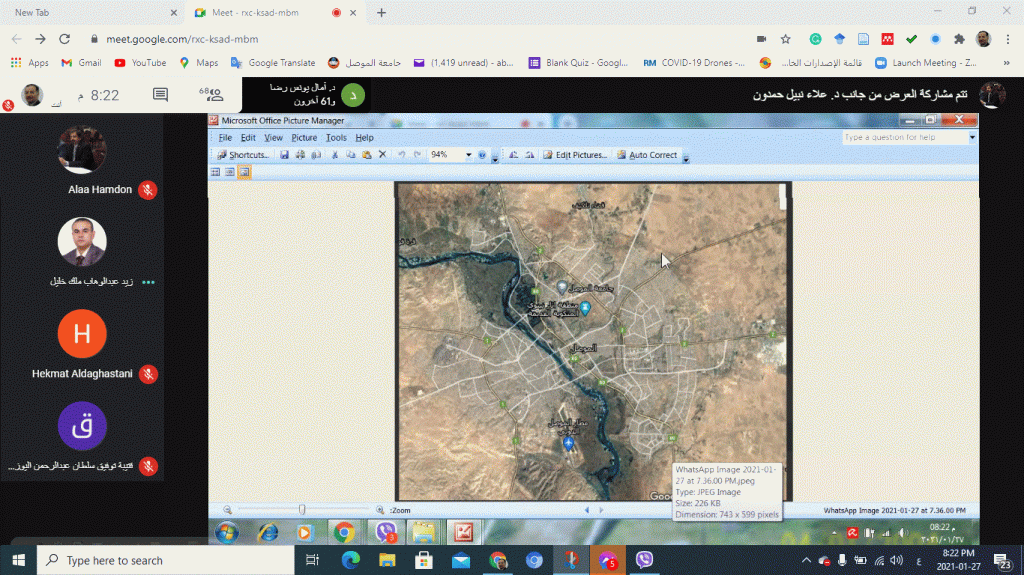The width and height of the screenshot is (1024, 575).
Task: Click the Edit Pictures button
Action: 575,155
